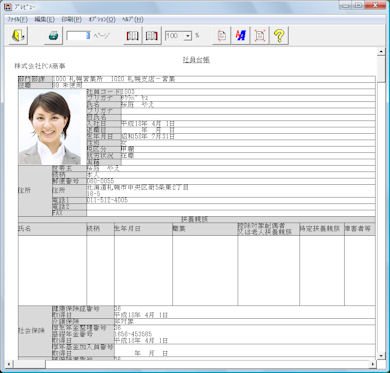Screen dimensions: 390x373
Task: Click the 特定扶養親族 column header
Action: pyautogui.click(x=320, y=229)
